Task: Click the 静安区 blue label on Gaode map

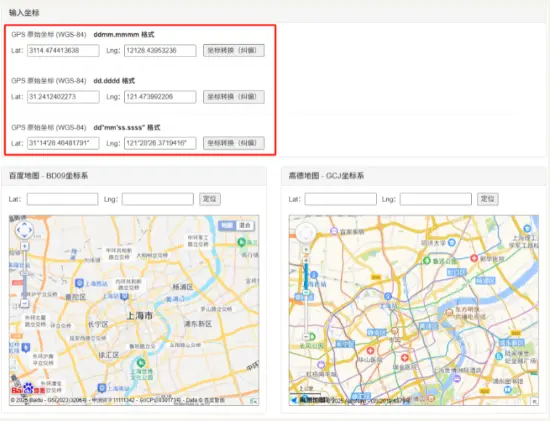Action: 376,332
